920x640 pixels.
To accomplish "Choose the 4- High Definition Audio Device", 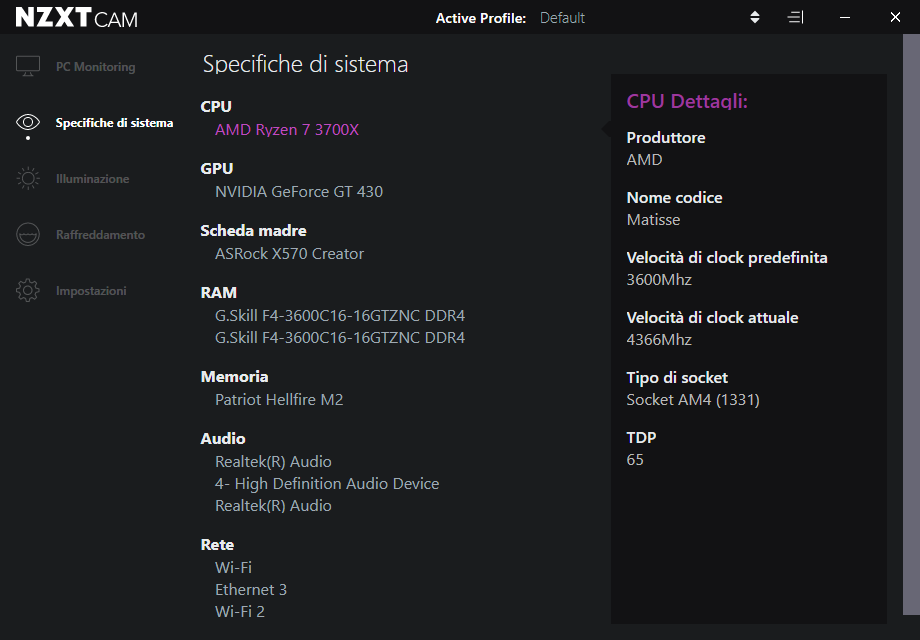I will pos(327,484).
